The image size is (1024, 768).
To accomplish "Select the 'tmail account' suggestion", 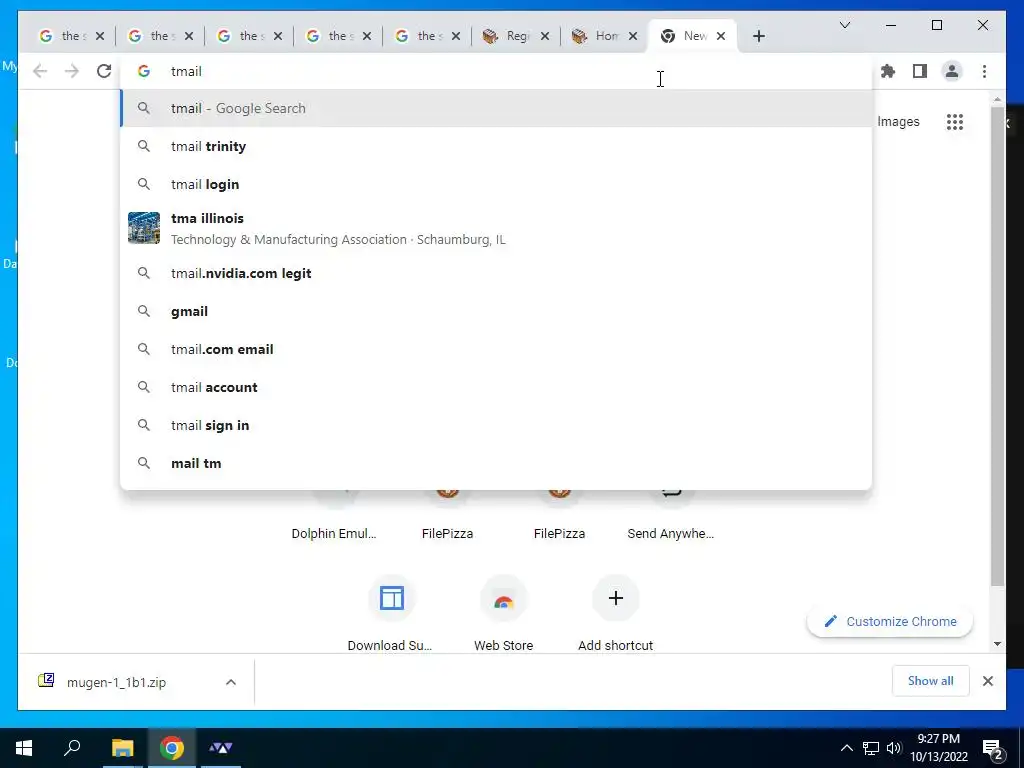I will pyautogui.click(x=496, y=387).
